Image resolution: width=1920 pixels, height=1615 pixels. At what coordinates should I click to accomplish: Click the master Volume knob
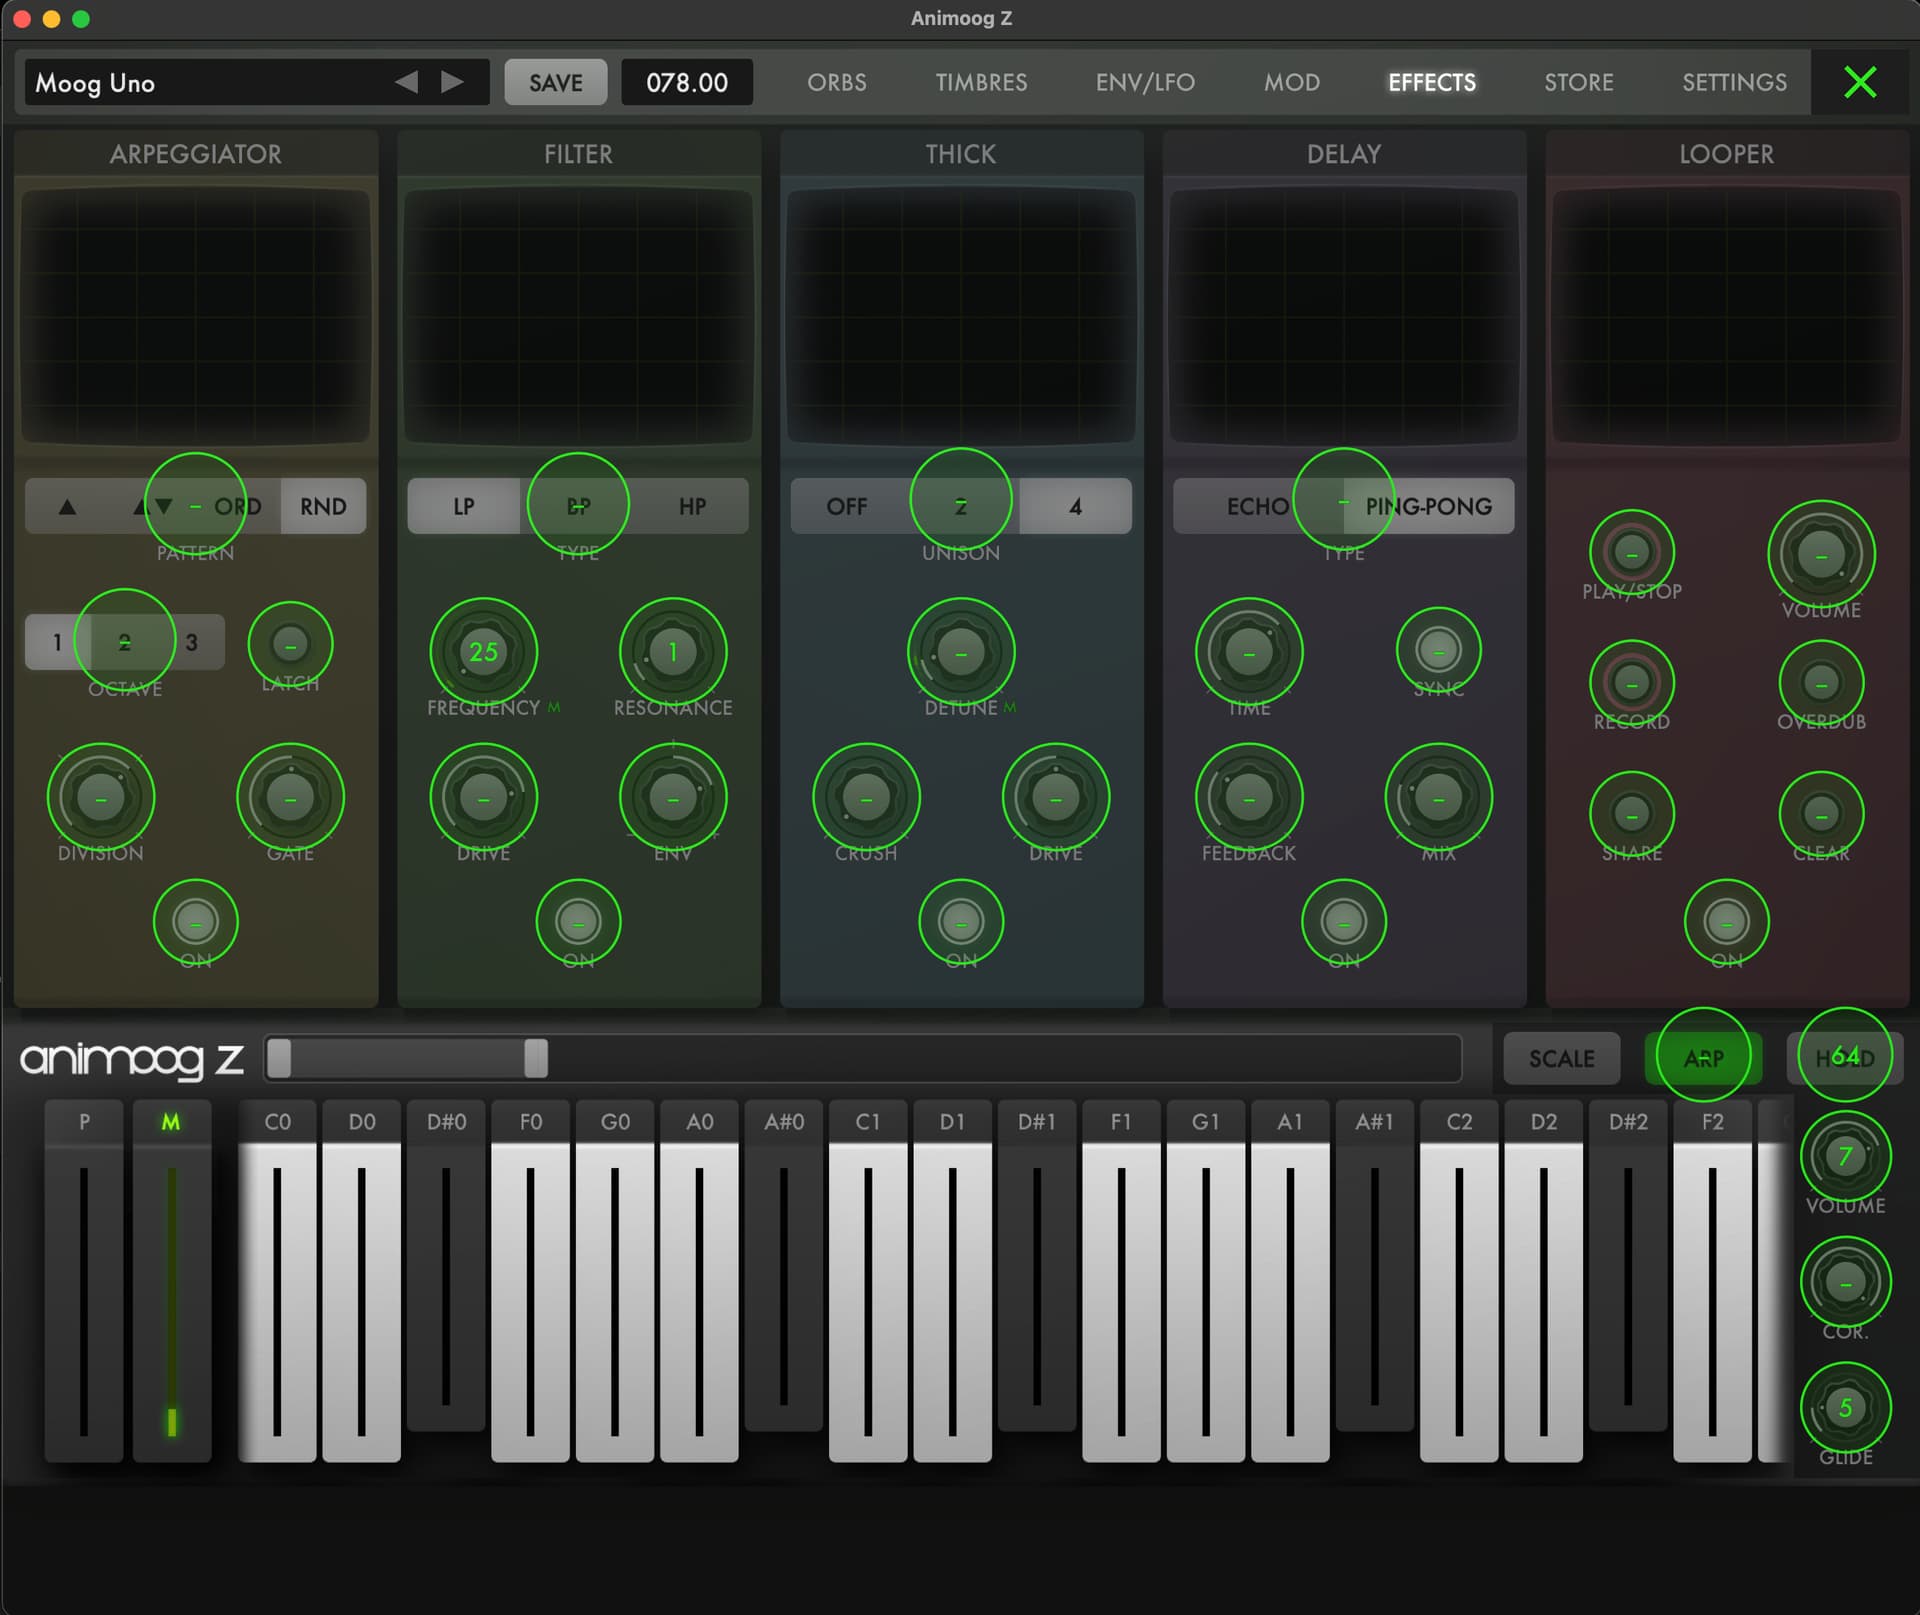coord(1845,1157)
